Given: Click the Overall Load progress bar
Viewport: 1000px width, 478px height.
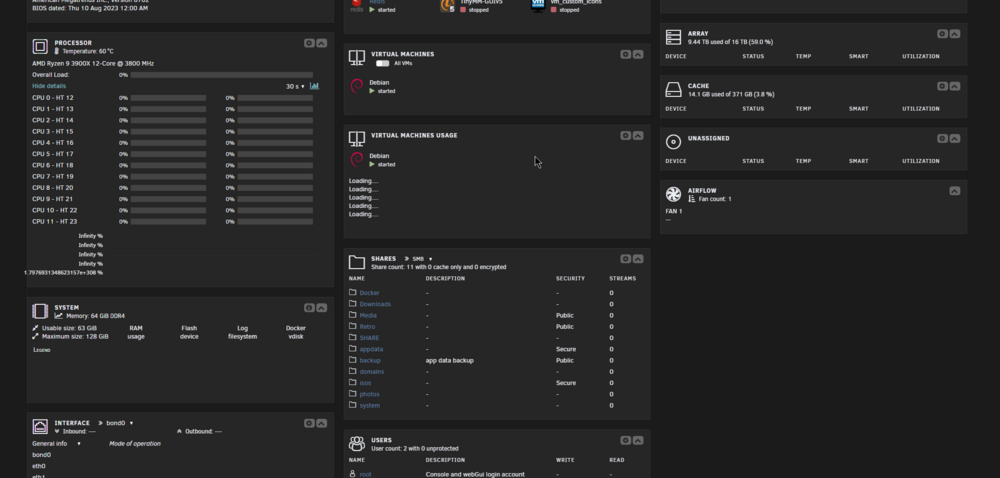Looking at the screenshot, I should (222, 75).
